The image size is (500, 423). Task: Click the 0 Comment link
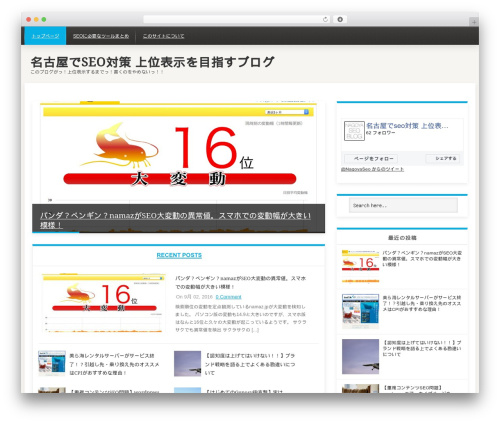pos(228,297)
